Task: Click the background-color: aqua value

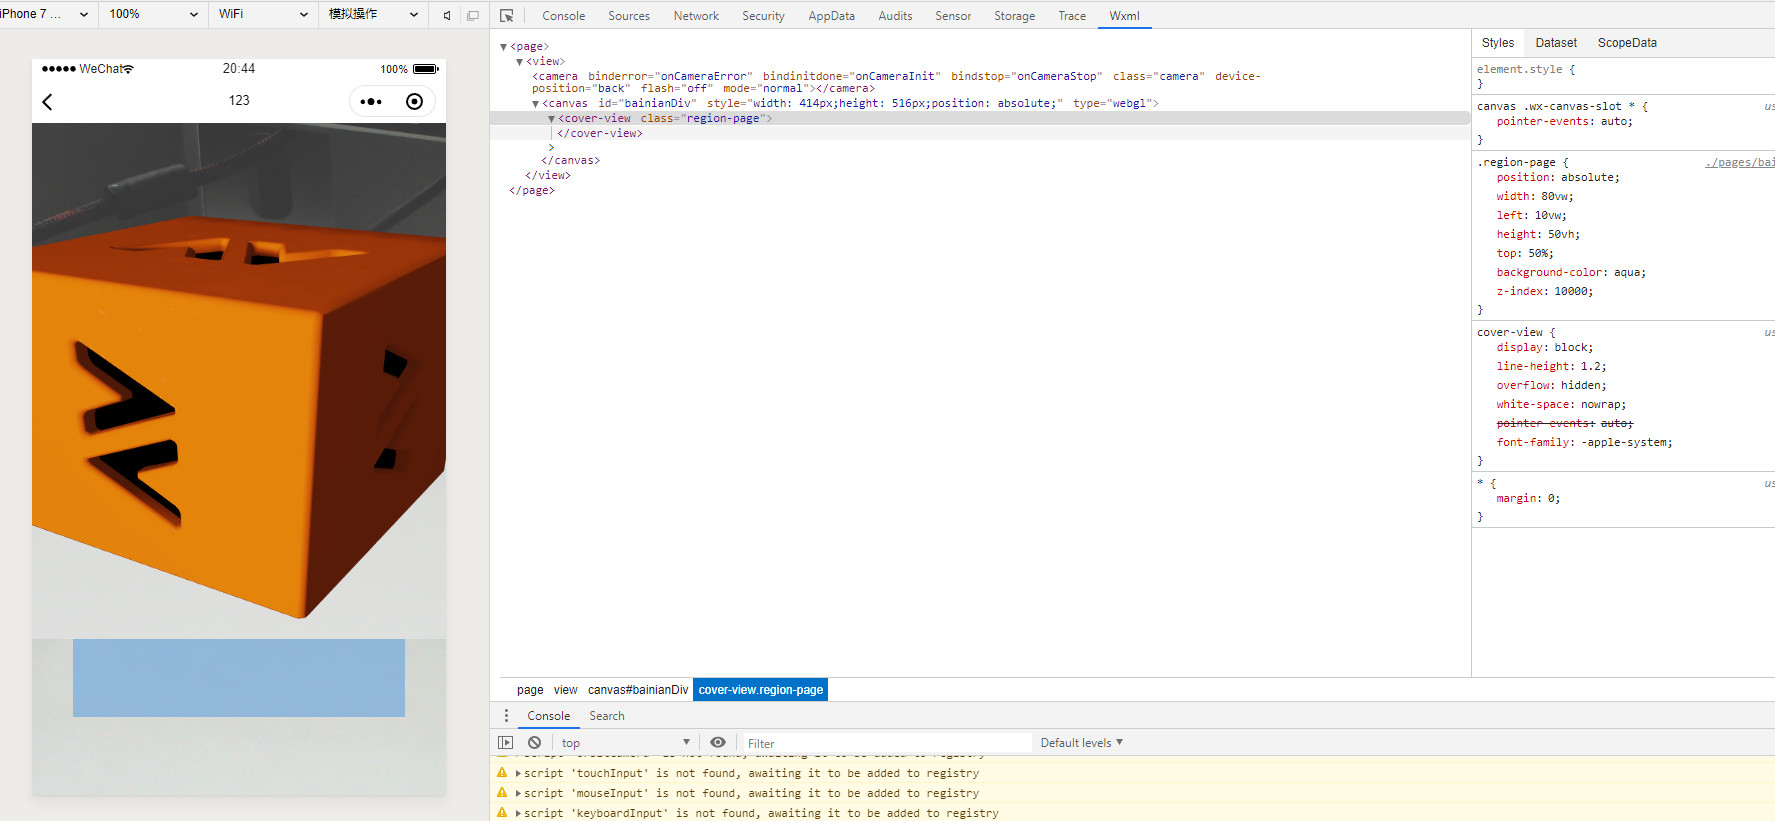Action: tap(1629, 272)
